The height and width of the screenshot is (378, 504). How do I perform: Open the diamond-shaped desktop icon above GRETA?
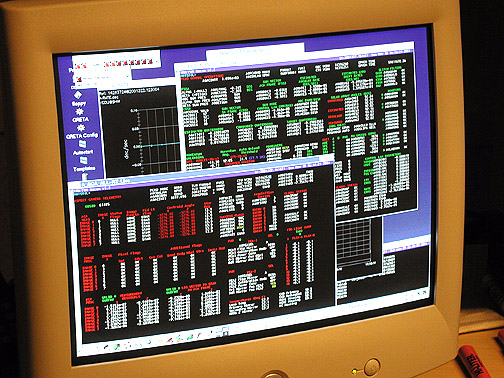click(78, 95)
